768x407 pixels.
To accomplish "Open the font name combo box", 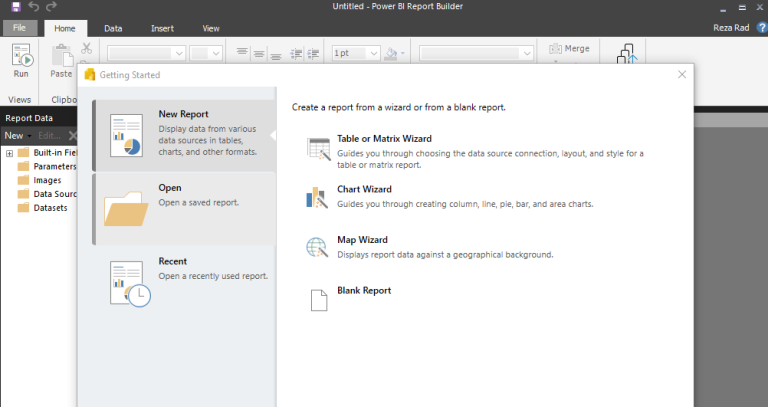I will pyautogui.click(x=146, y=53).
